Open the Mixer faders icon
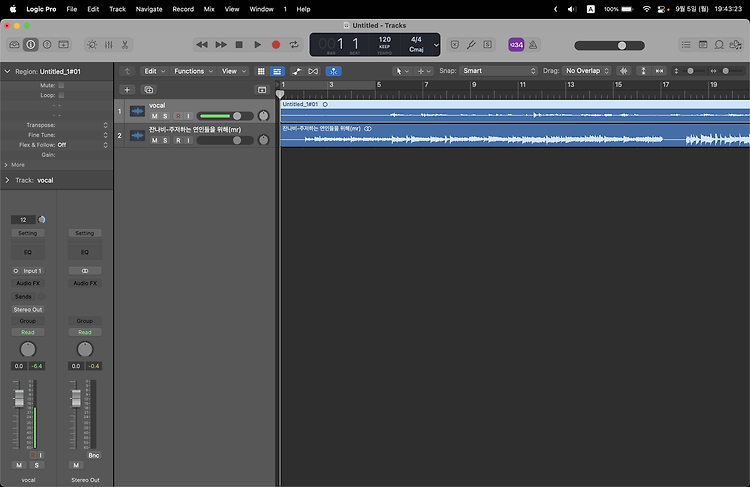 point(109,44)
